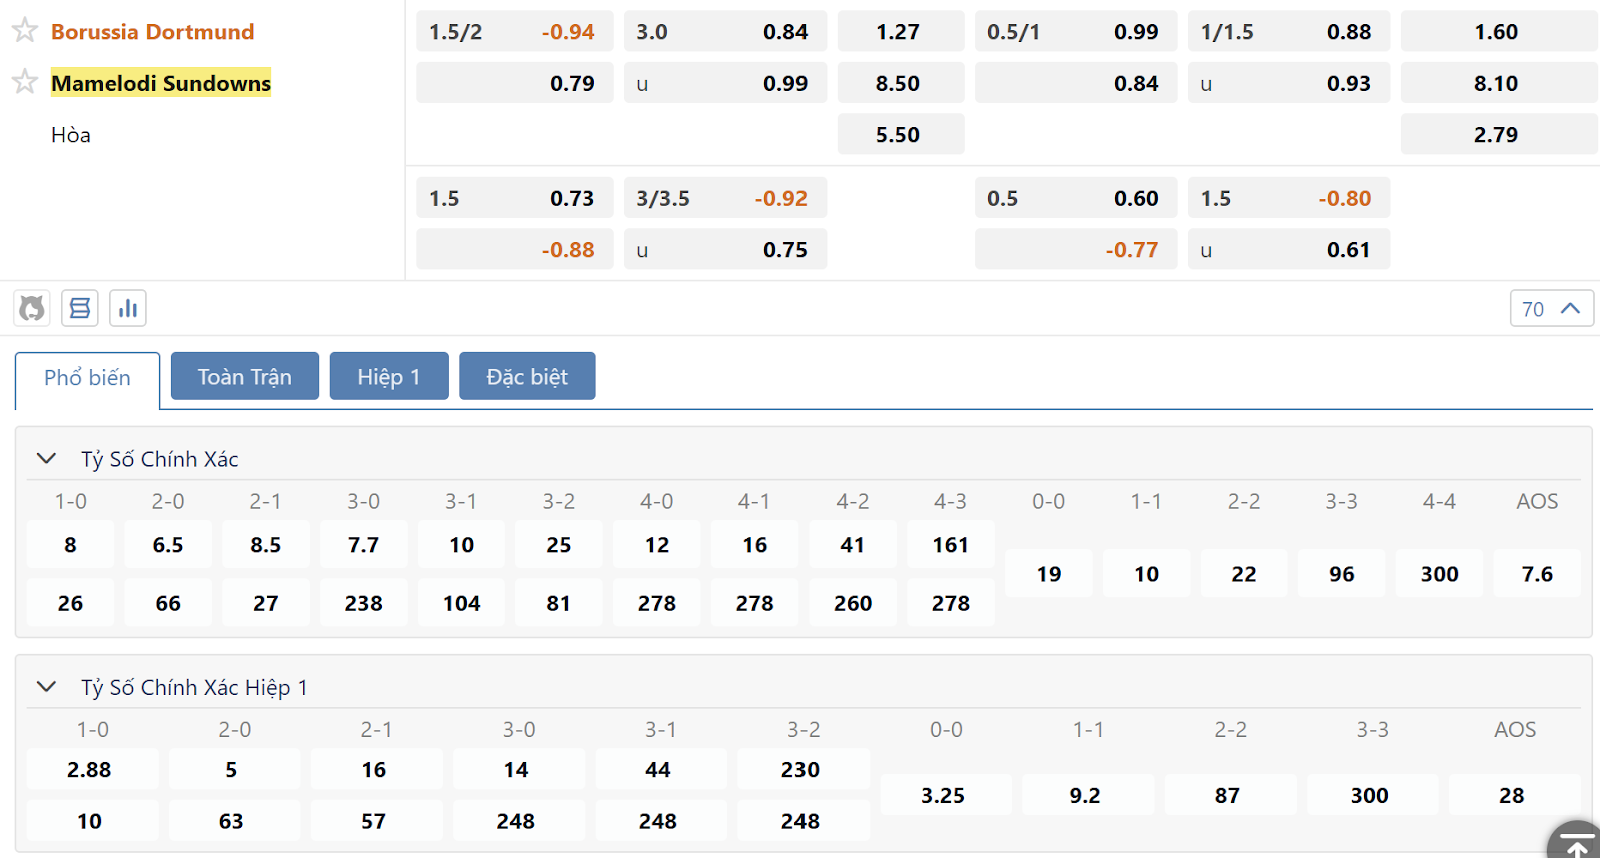Select first half over 1/1.5 odds 0.88
This screenshot has height=858, width=1600.
1289,32
